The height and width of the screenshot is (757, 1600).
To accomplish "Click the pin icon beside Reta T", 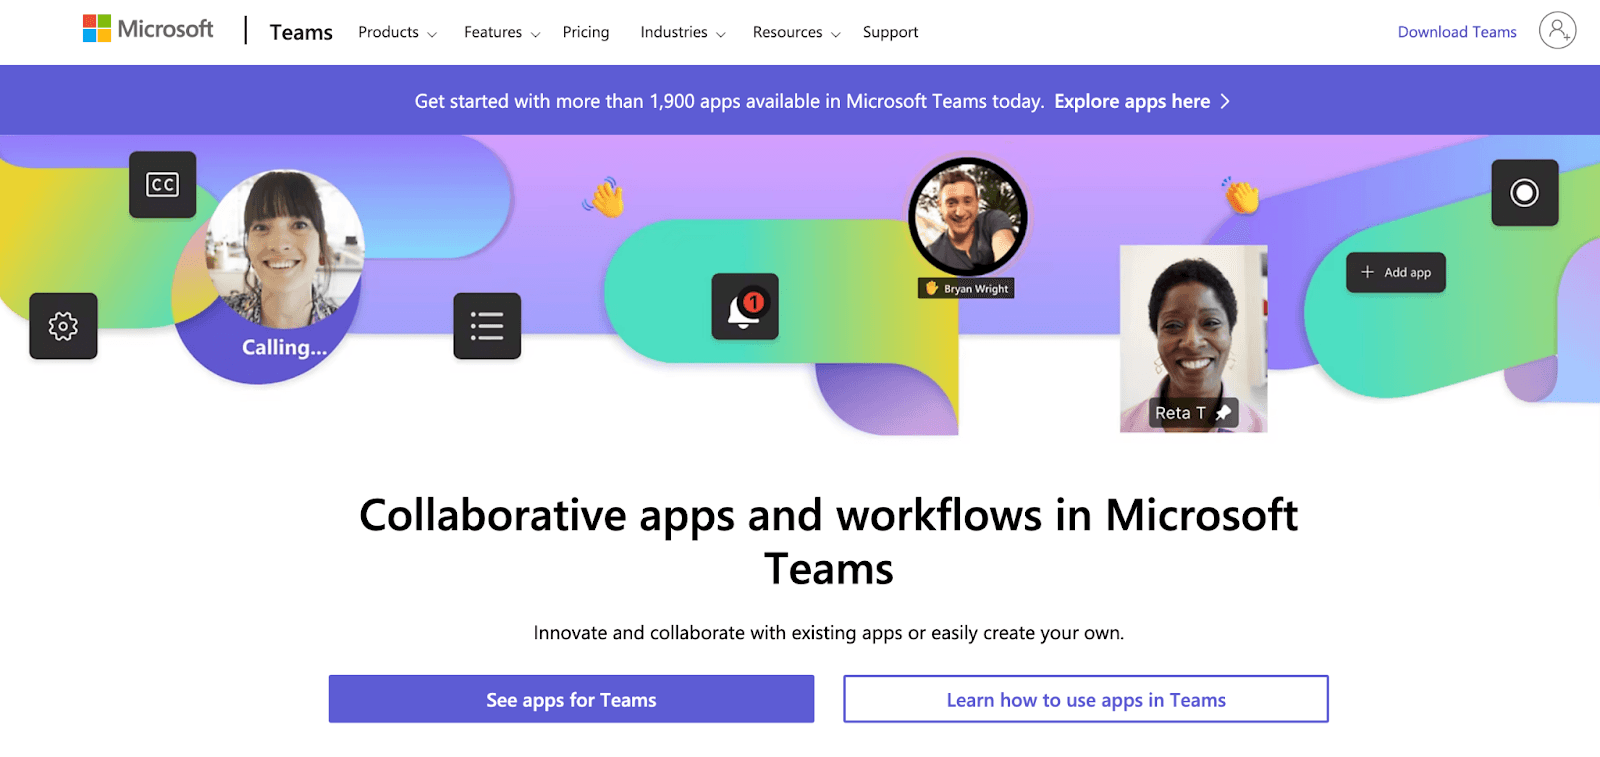I will tap(1223, 412).
